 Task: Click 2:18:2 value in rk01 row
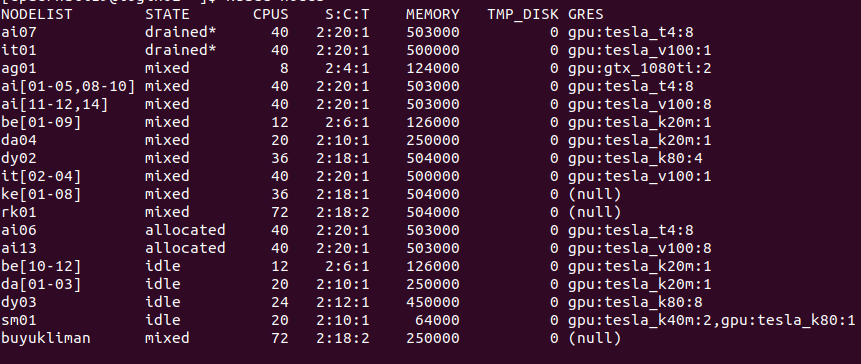tap(343, 212)
